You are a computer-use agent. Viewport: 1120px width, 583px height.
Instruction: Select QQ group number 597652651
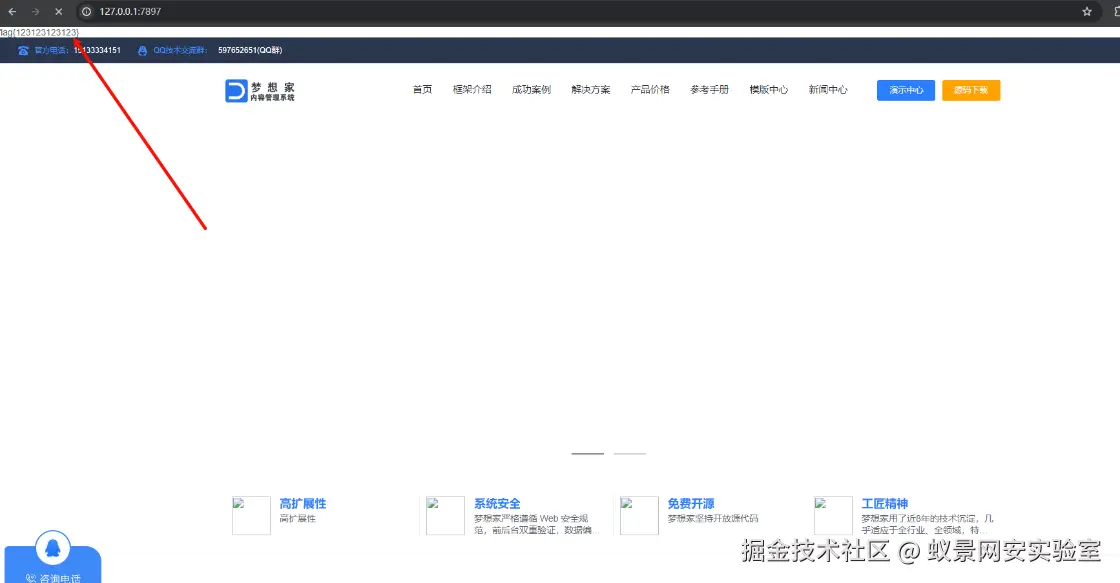[250, 51]
